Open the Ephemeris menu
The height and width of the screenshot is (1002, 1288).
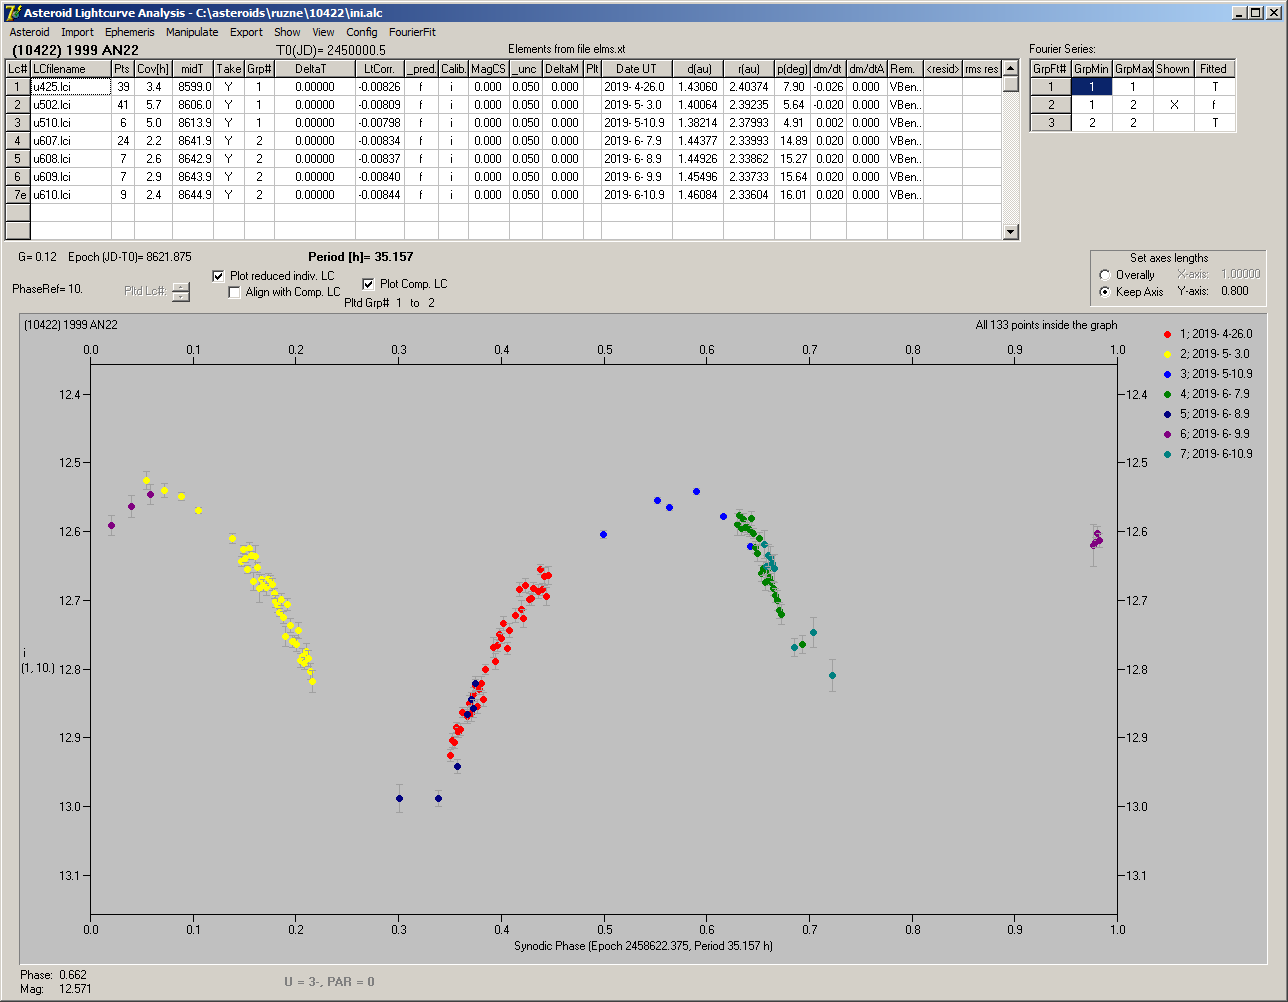pos(130,32)
